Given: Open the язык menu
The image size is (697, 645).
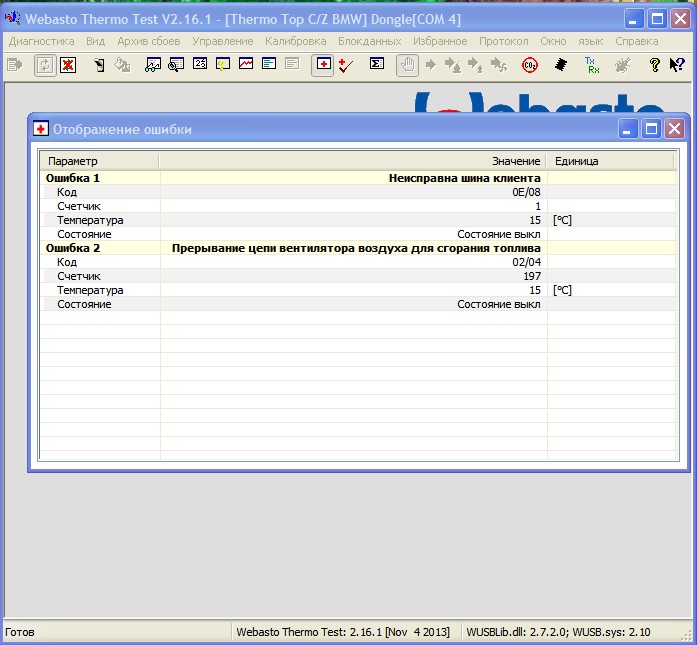Looking at the screenshot, I should (x=591, y=41).
